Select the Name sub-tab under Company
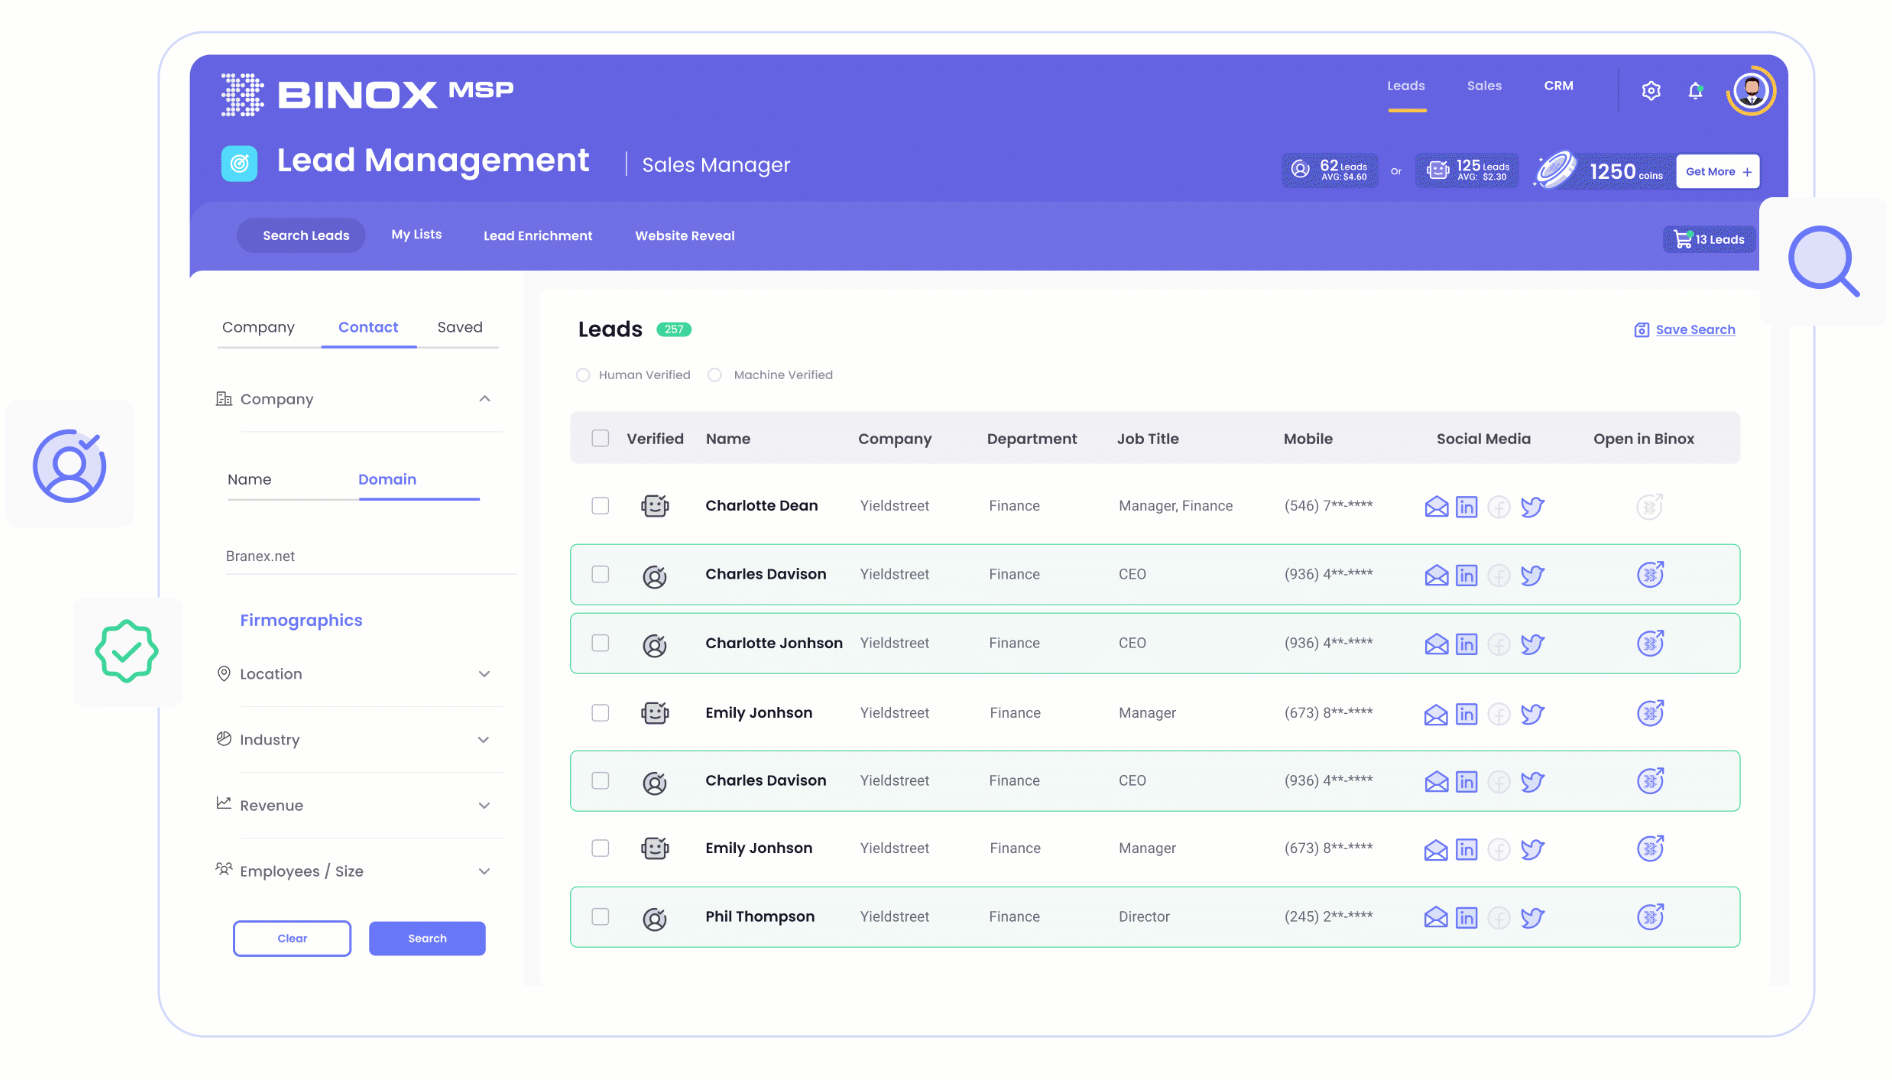This screenshot has width=1892, height=1080. 249,480
